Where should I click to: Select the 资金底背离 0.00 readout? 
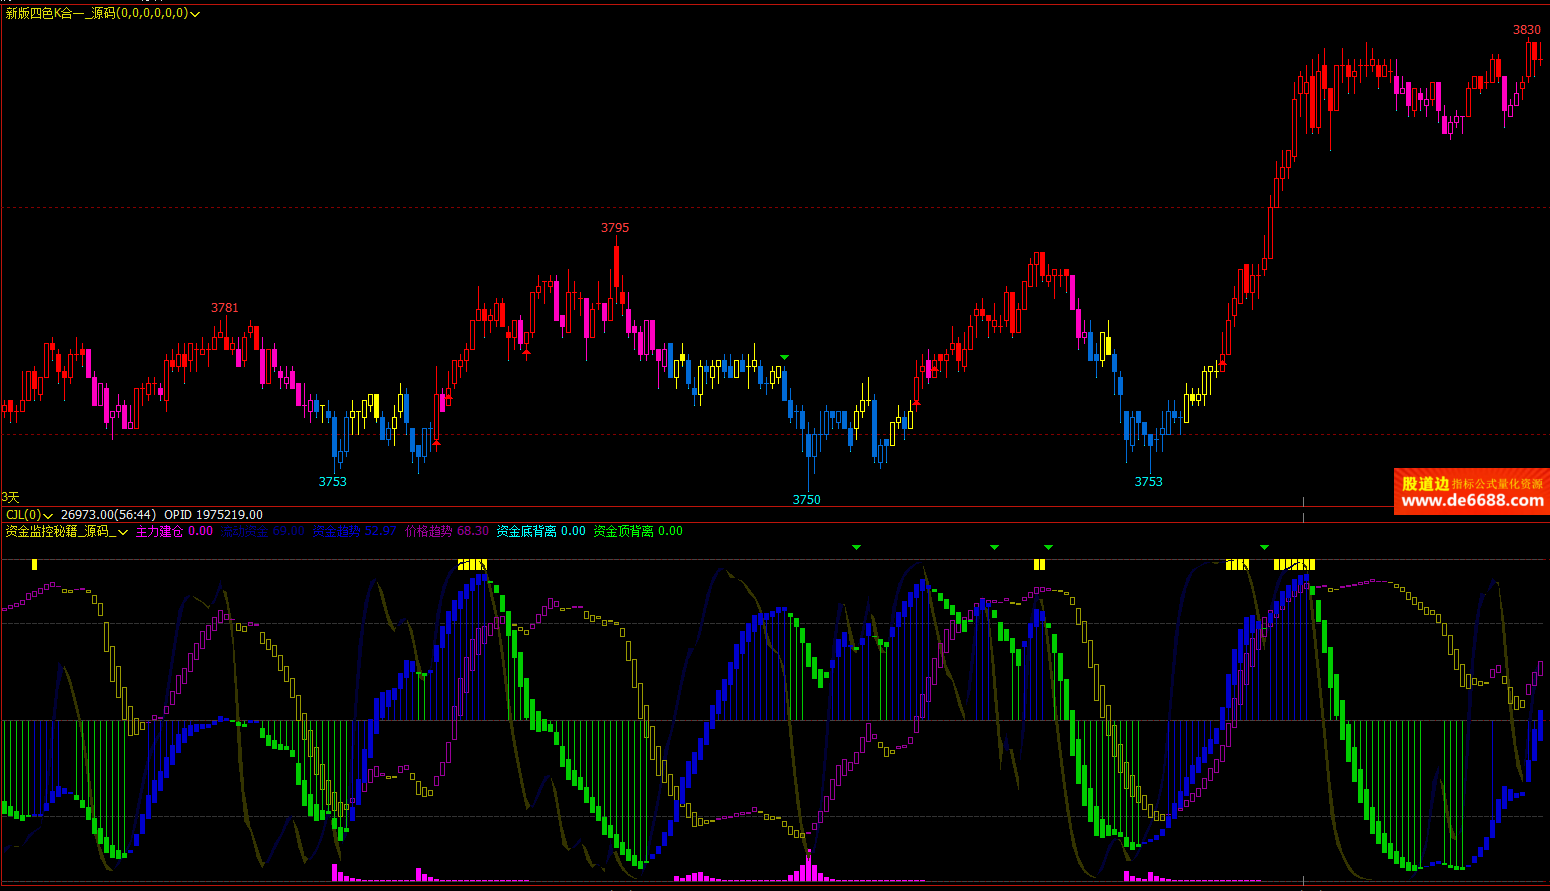pyautogui.click(x=541, y=531)
